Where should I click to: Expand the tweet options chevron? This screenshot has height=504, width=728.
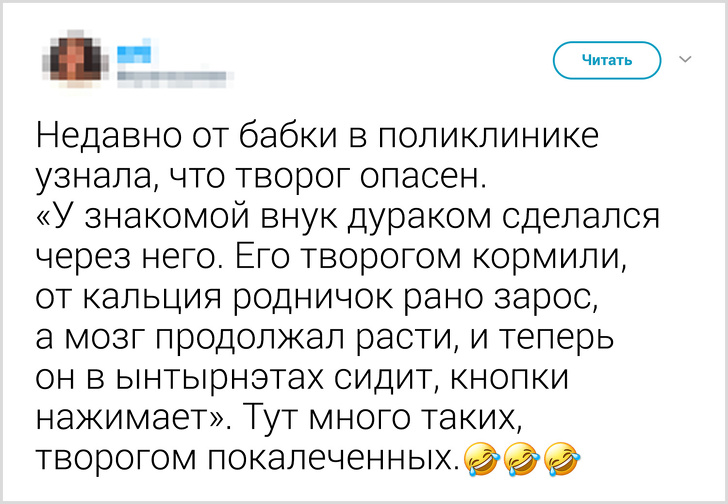tap(685, 60)
